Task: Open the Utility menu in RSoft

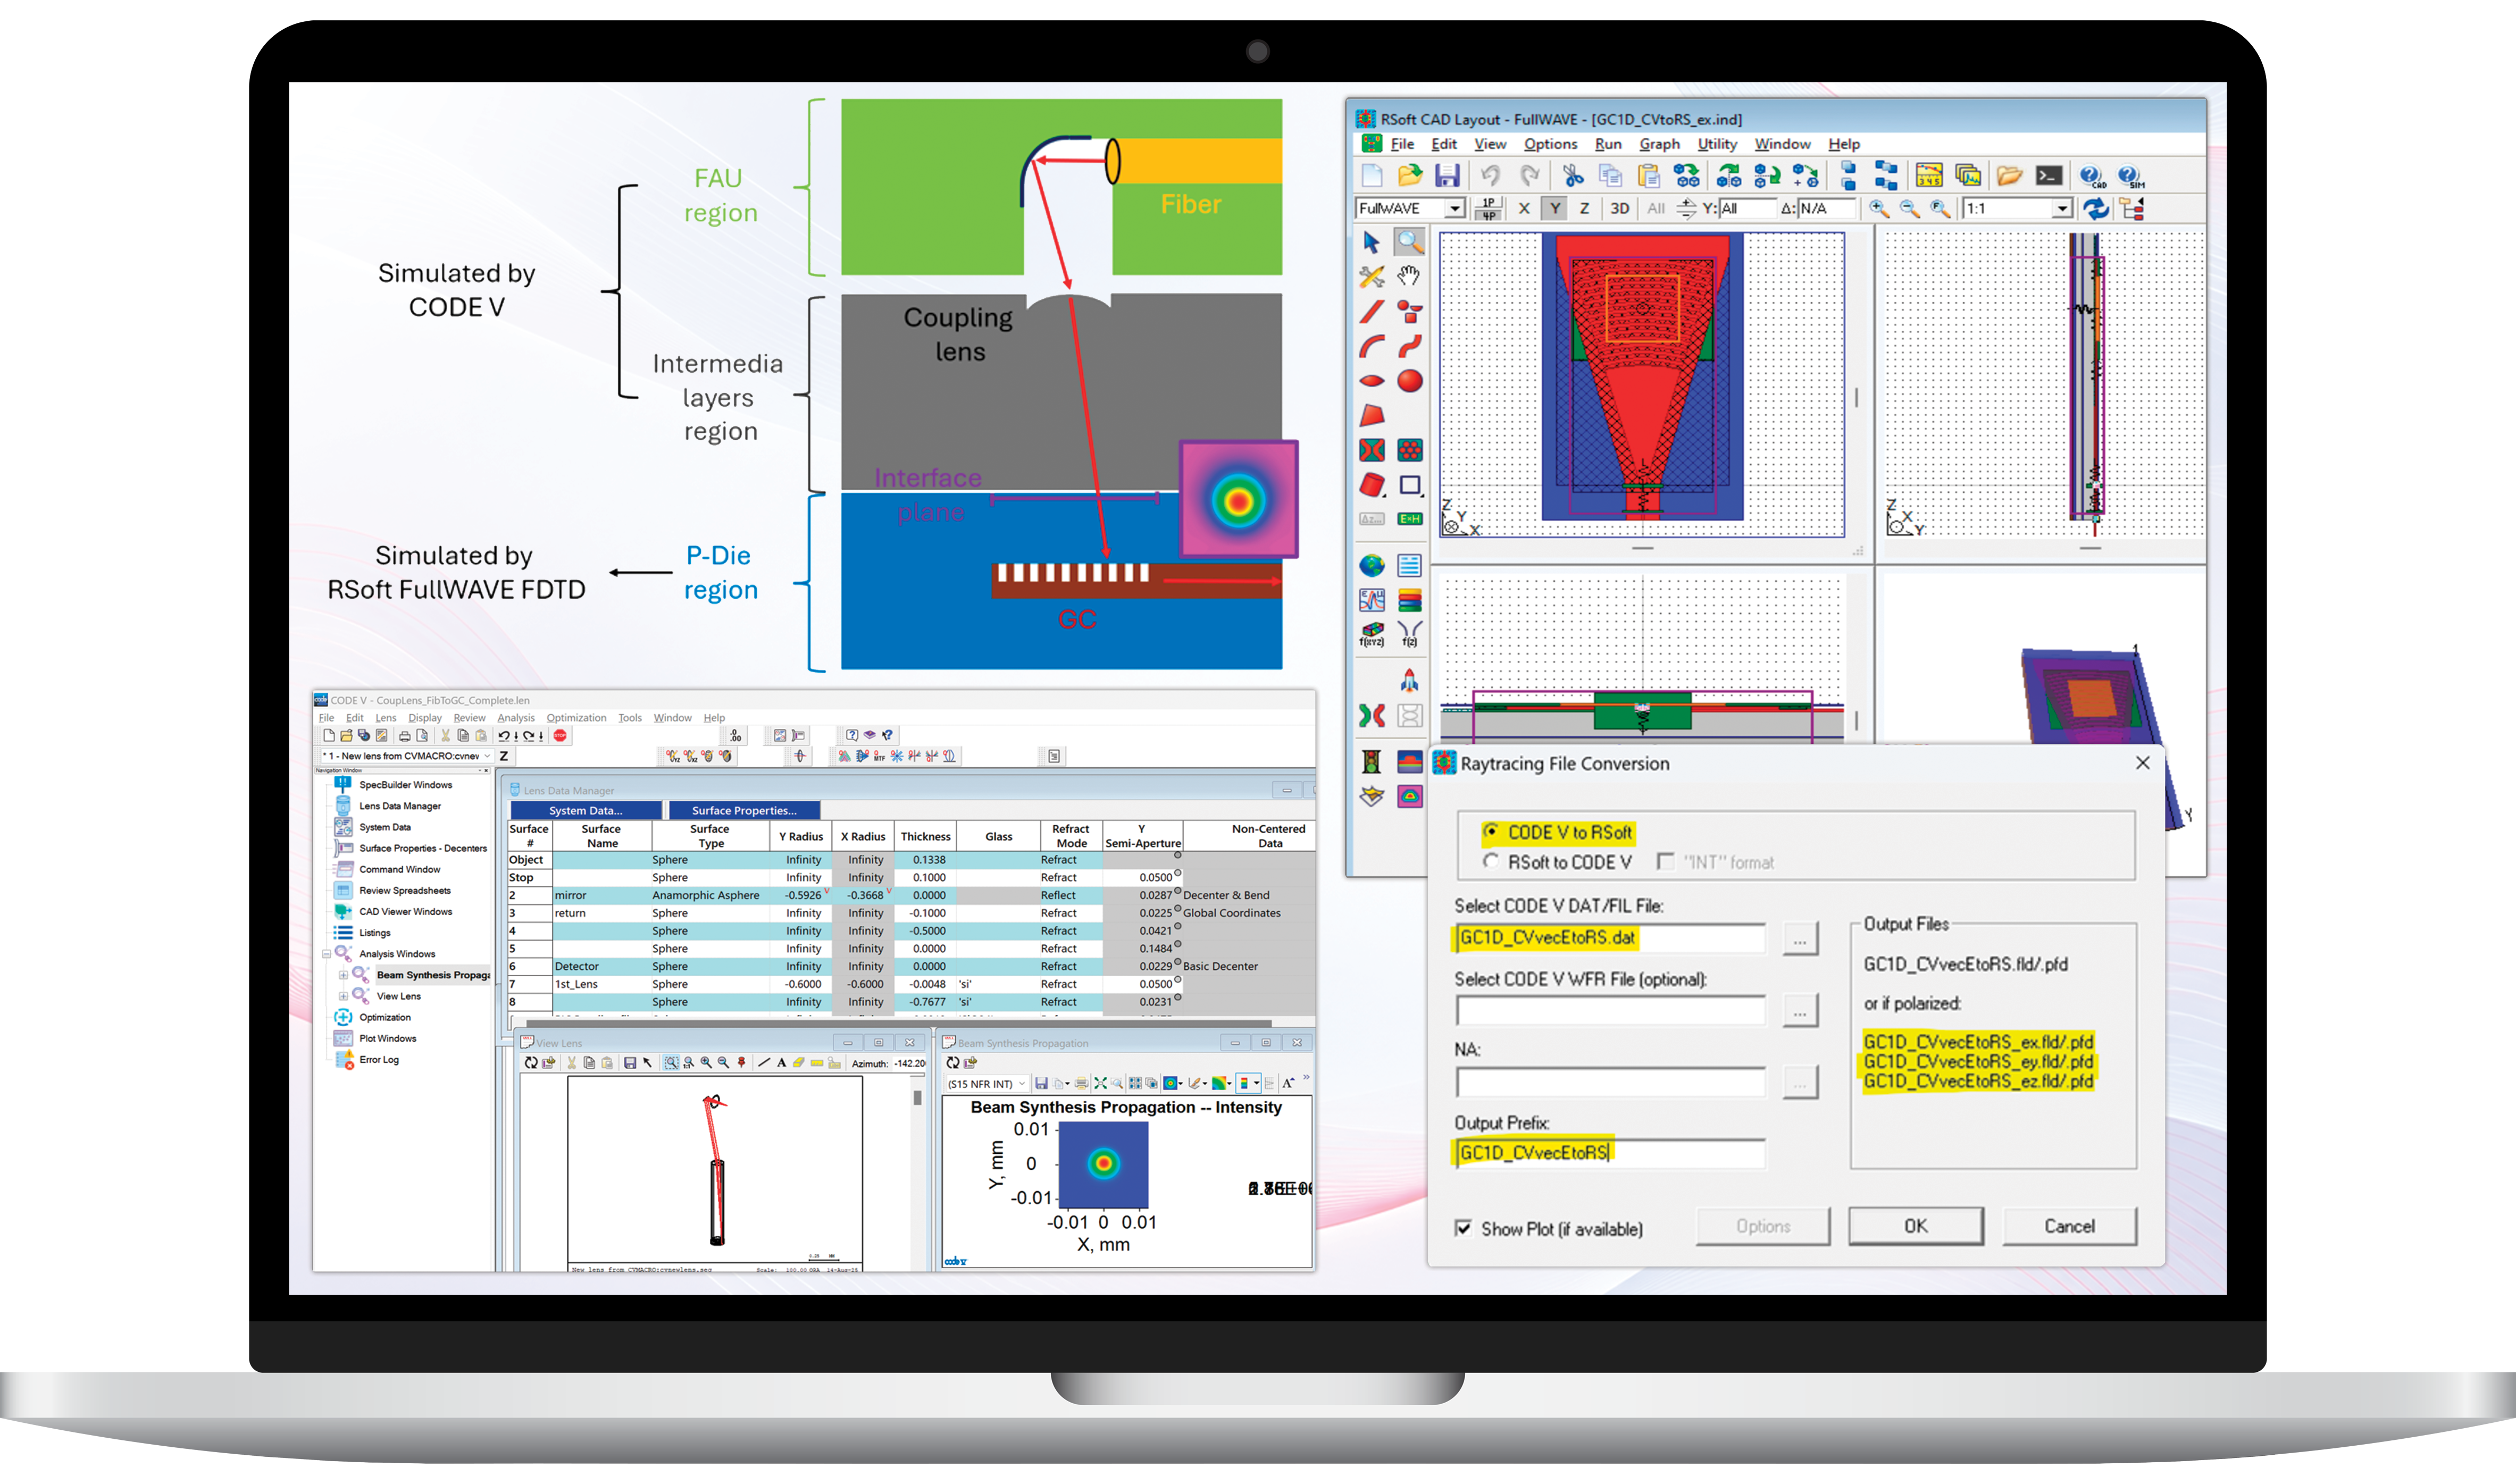Action: point(1717,144)
